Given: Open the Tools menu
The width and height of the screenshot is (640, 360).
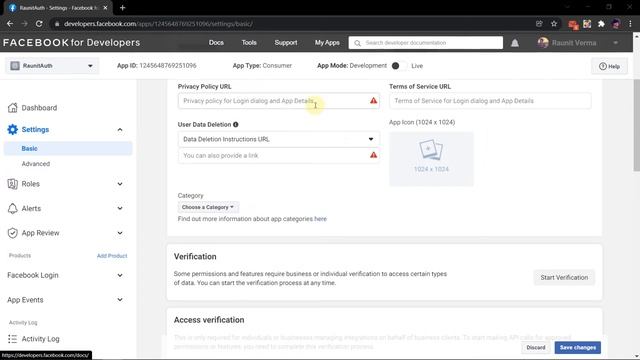Looking at the screenshot, I should point(249,42).
